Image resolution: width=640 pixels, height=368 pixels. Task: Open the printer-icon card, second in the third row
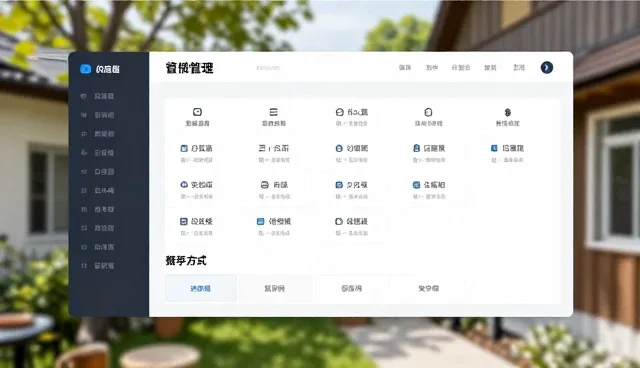(x=274, y=190)
